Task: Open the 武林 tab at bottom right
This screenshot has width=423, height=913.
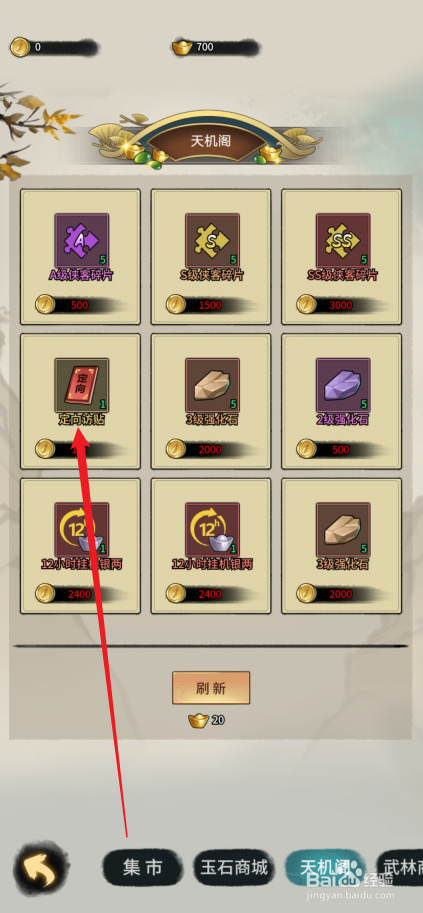Action: [400, 868]
